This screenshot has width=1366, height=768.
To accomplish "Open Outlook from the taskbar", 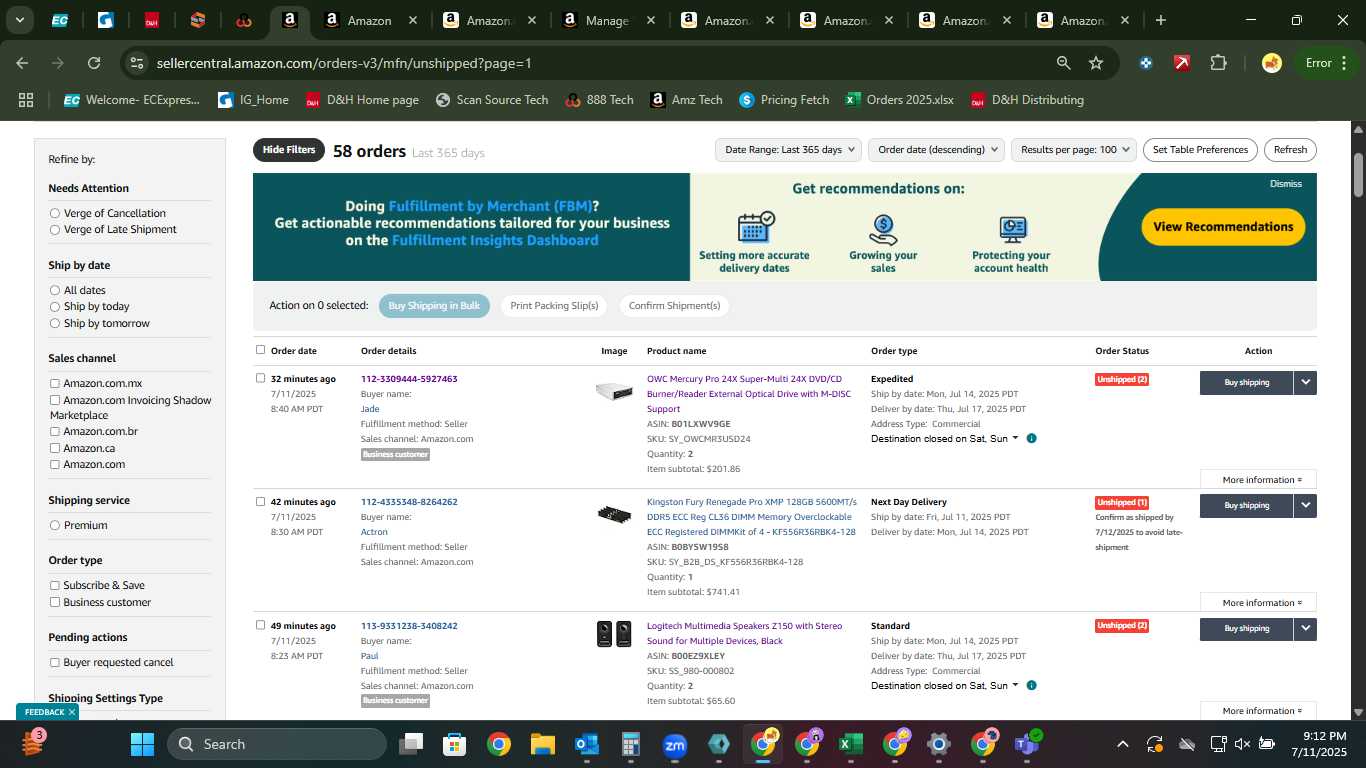I will pyautogui.click(x=587, y=744).
